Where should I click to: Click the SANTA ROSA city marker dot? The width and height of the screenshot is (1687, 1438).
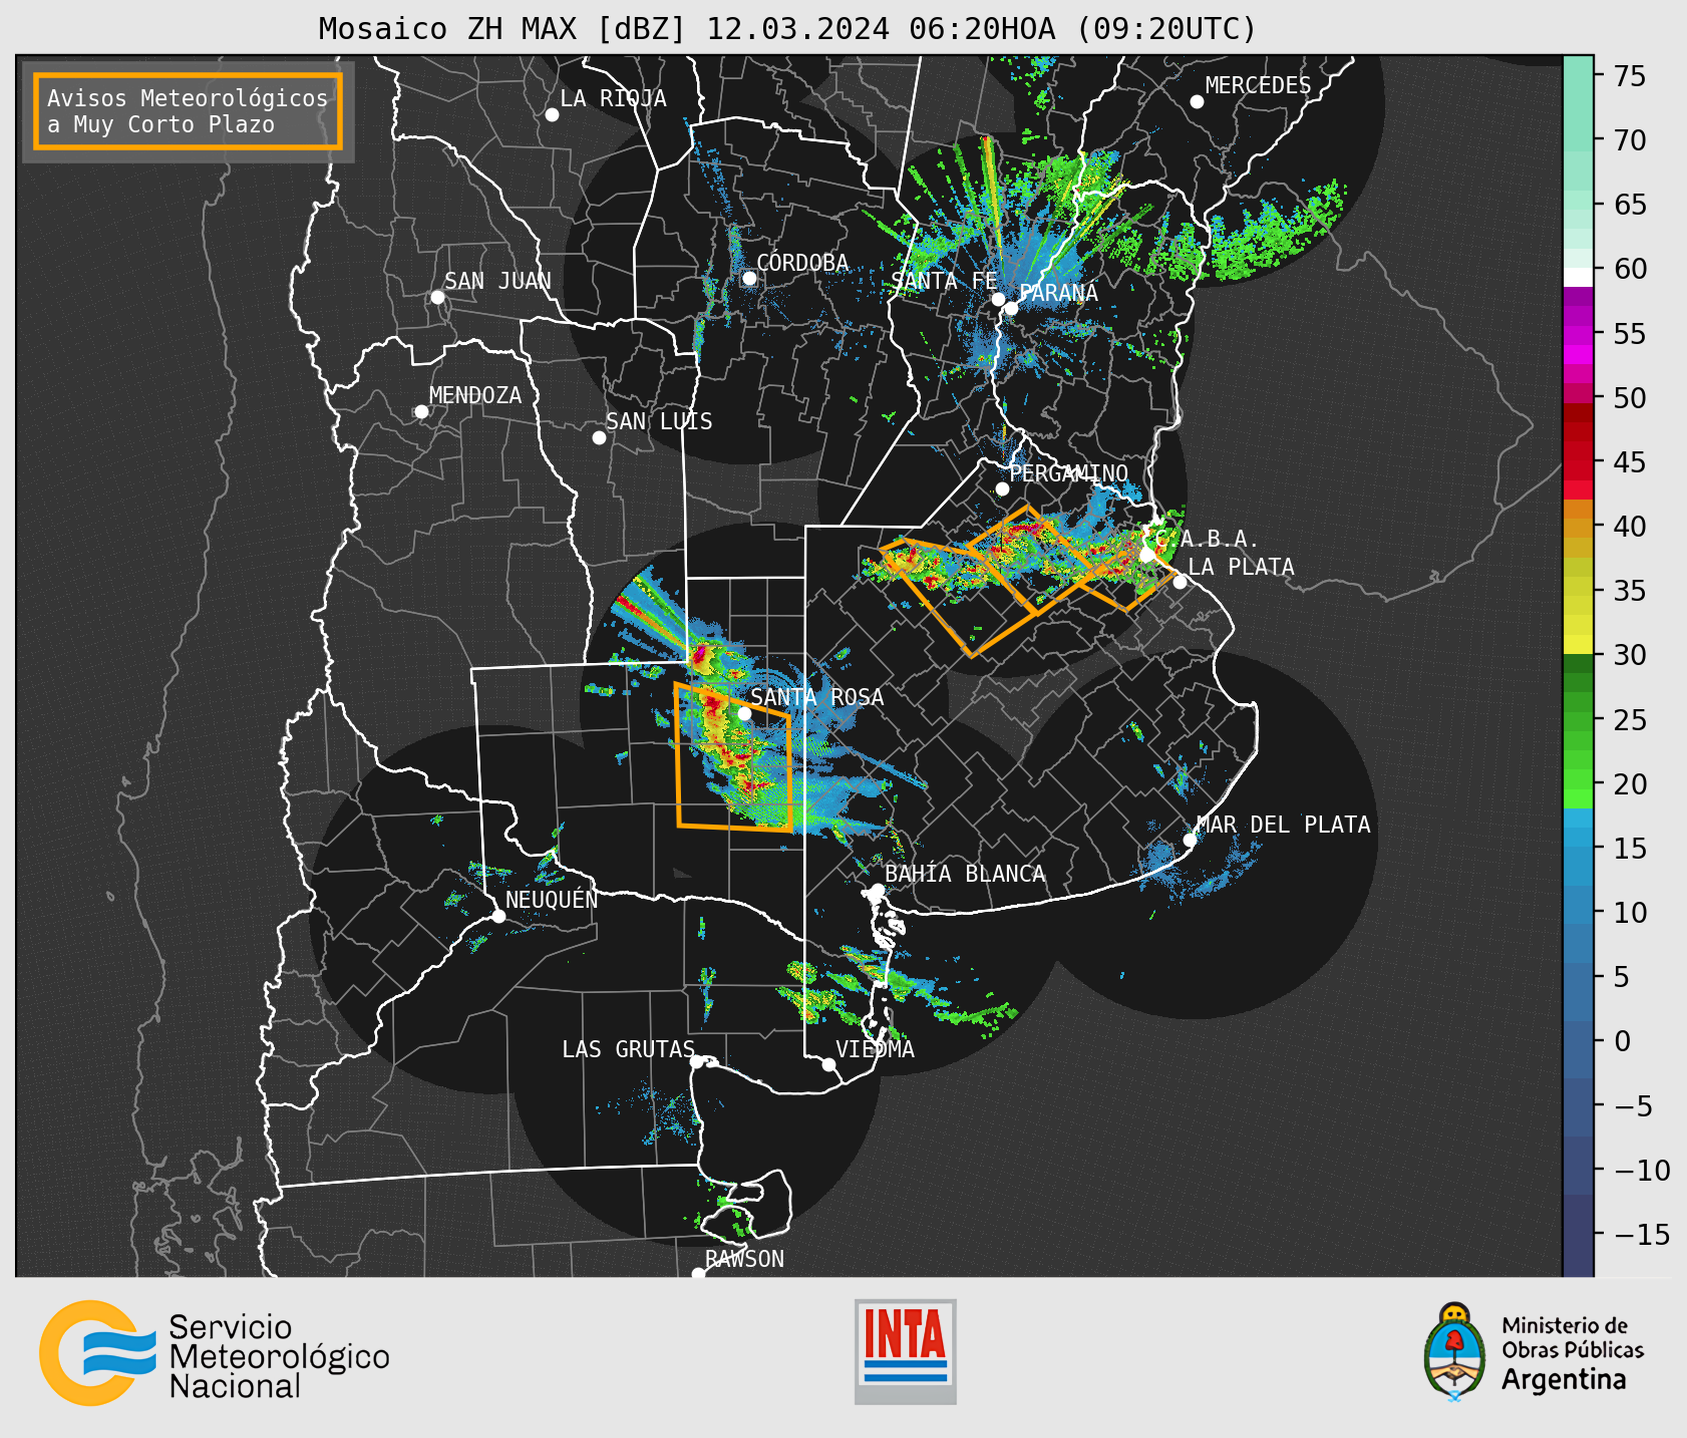coord(744,714)
